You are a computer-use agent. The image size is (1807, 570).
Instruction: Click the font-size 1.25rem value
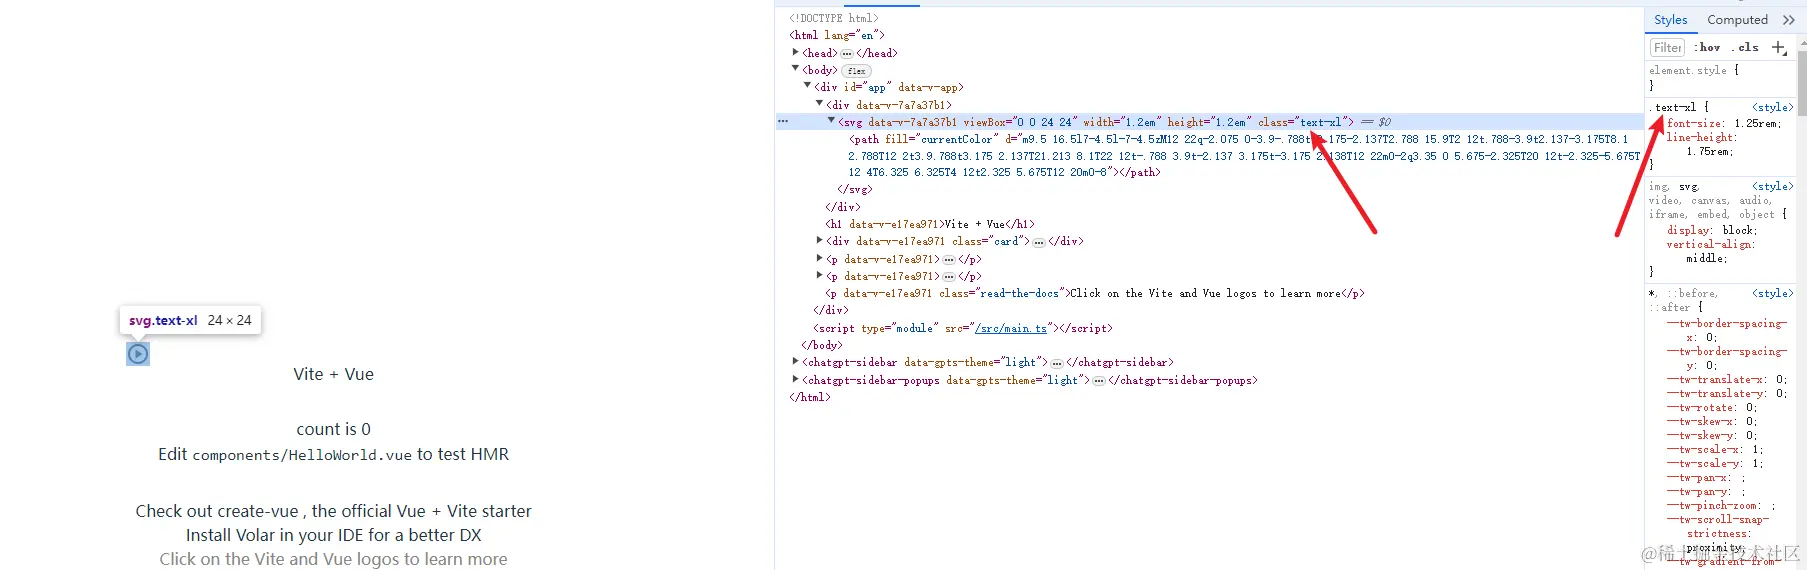1754,123
